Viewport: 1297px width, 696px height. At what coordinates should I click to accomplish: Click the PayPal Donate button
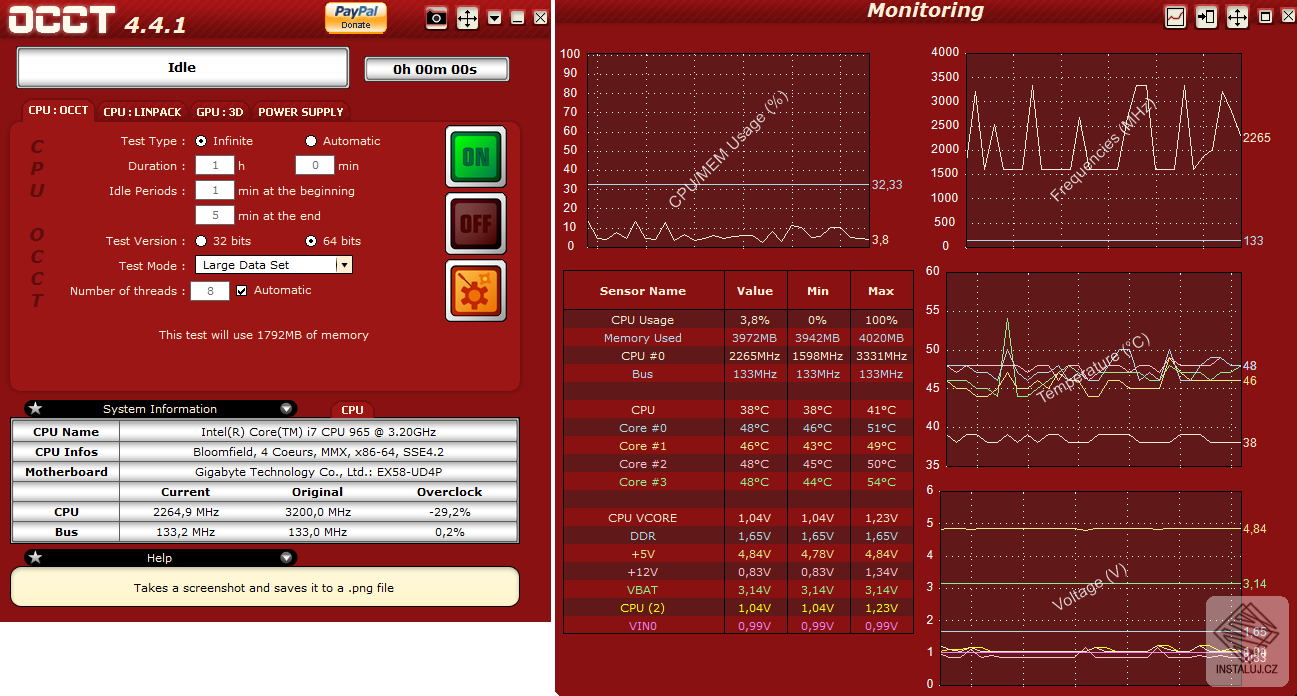point(355,17)
